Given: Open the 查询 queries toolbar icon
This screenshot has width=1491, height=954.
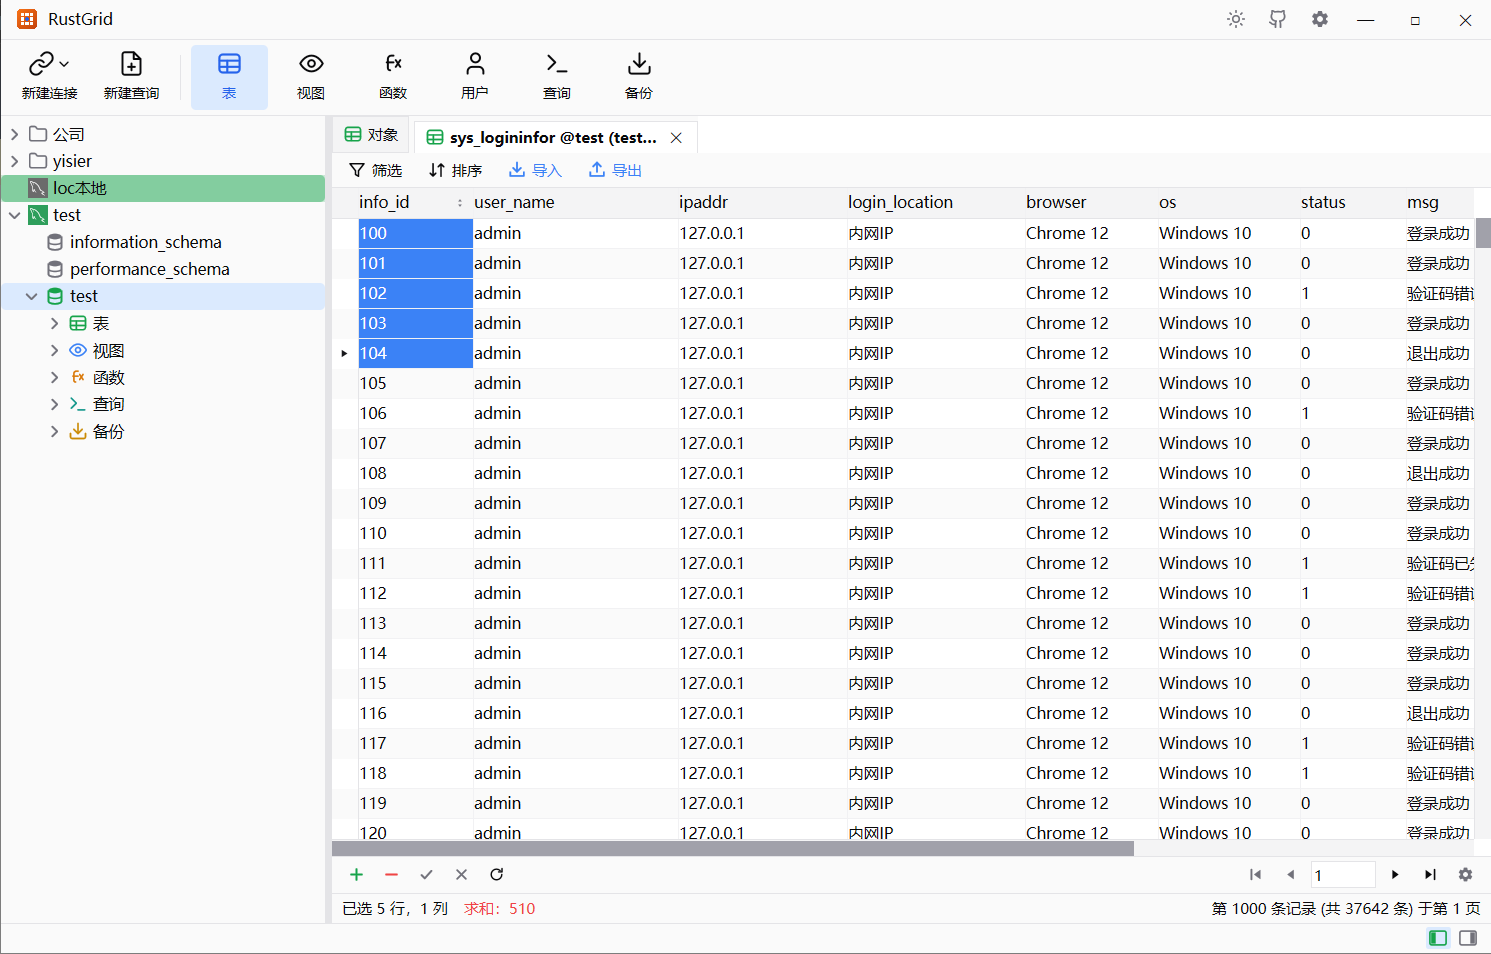Looking at the screenshot, I should [557, 76].
